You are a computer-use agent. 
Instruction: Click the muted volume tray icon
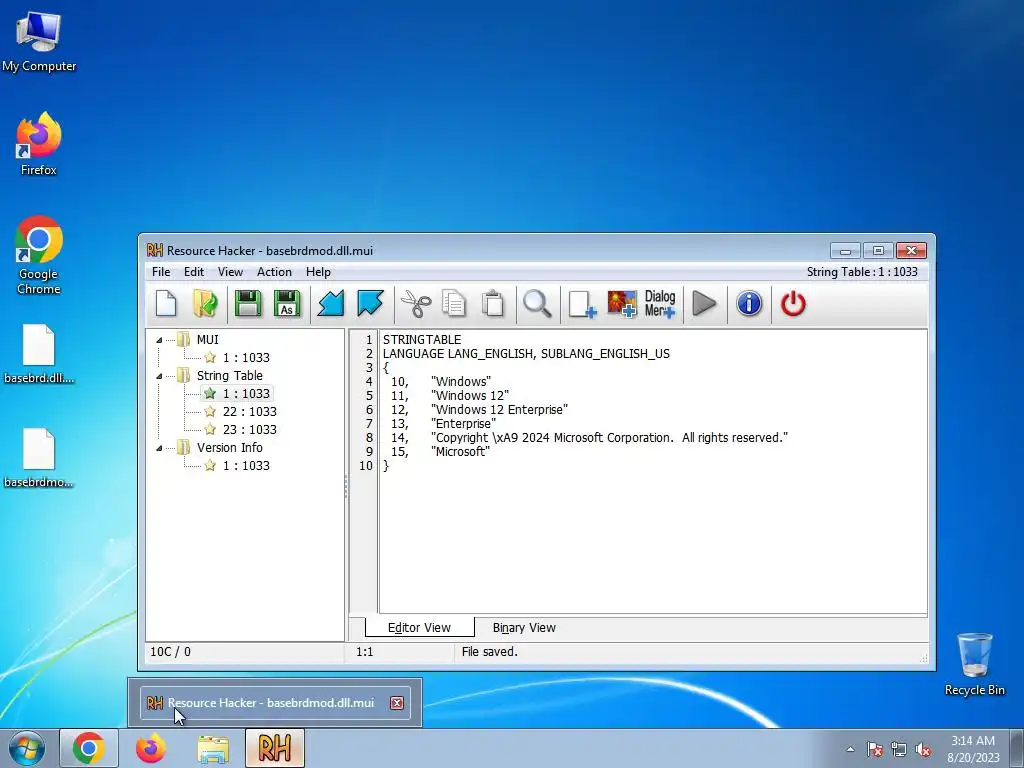pyautogui.click(x=923, y=750)
